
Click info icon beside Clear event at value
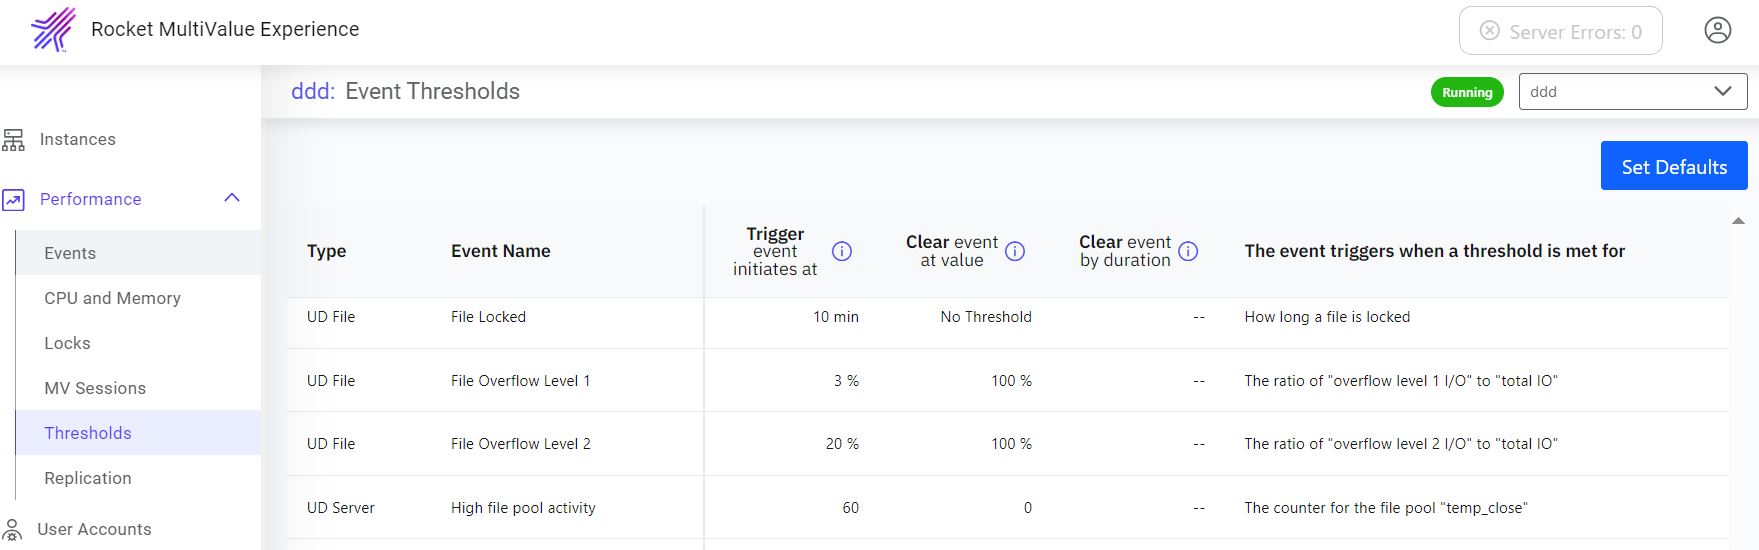click(x=1014, y=252)
